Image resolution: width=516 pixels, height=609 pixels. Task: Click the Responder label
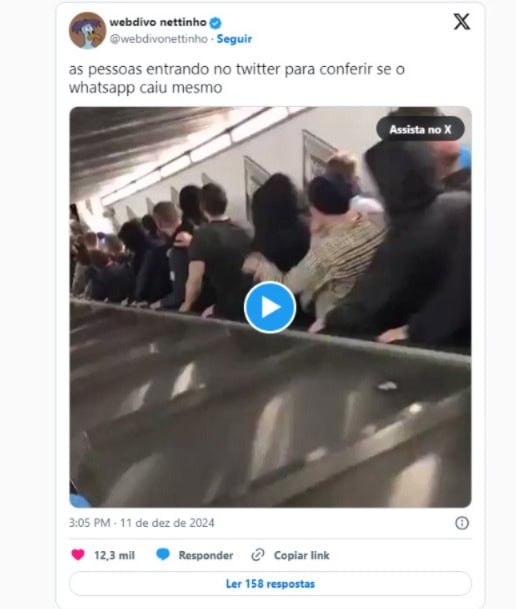click(x=206, y=555)
